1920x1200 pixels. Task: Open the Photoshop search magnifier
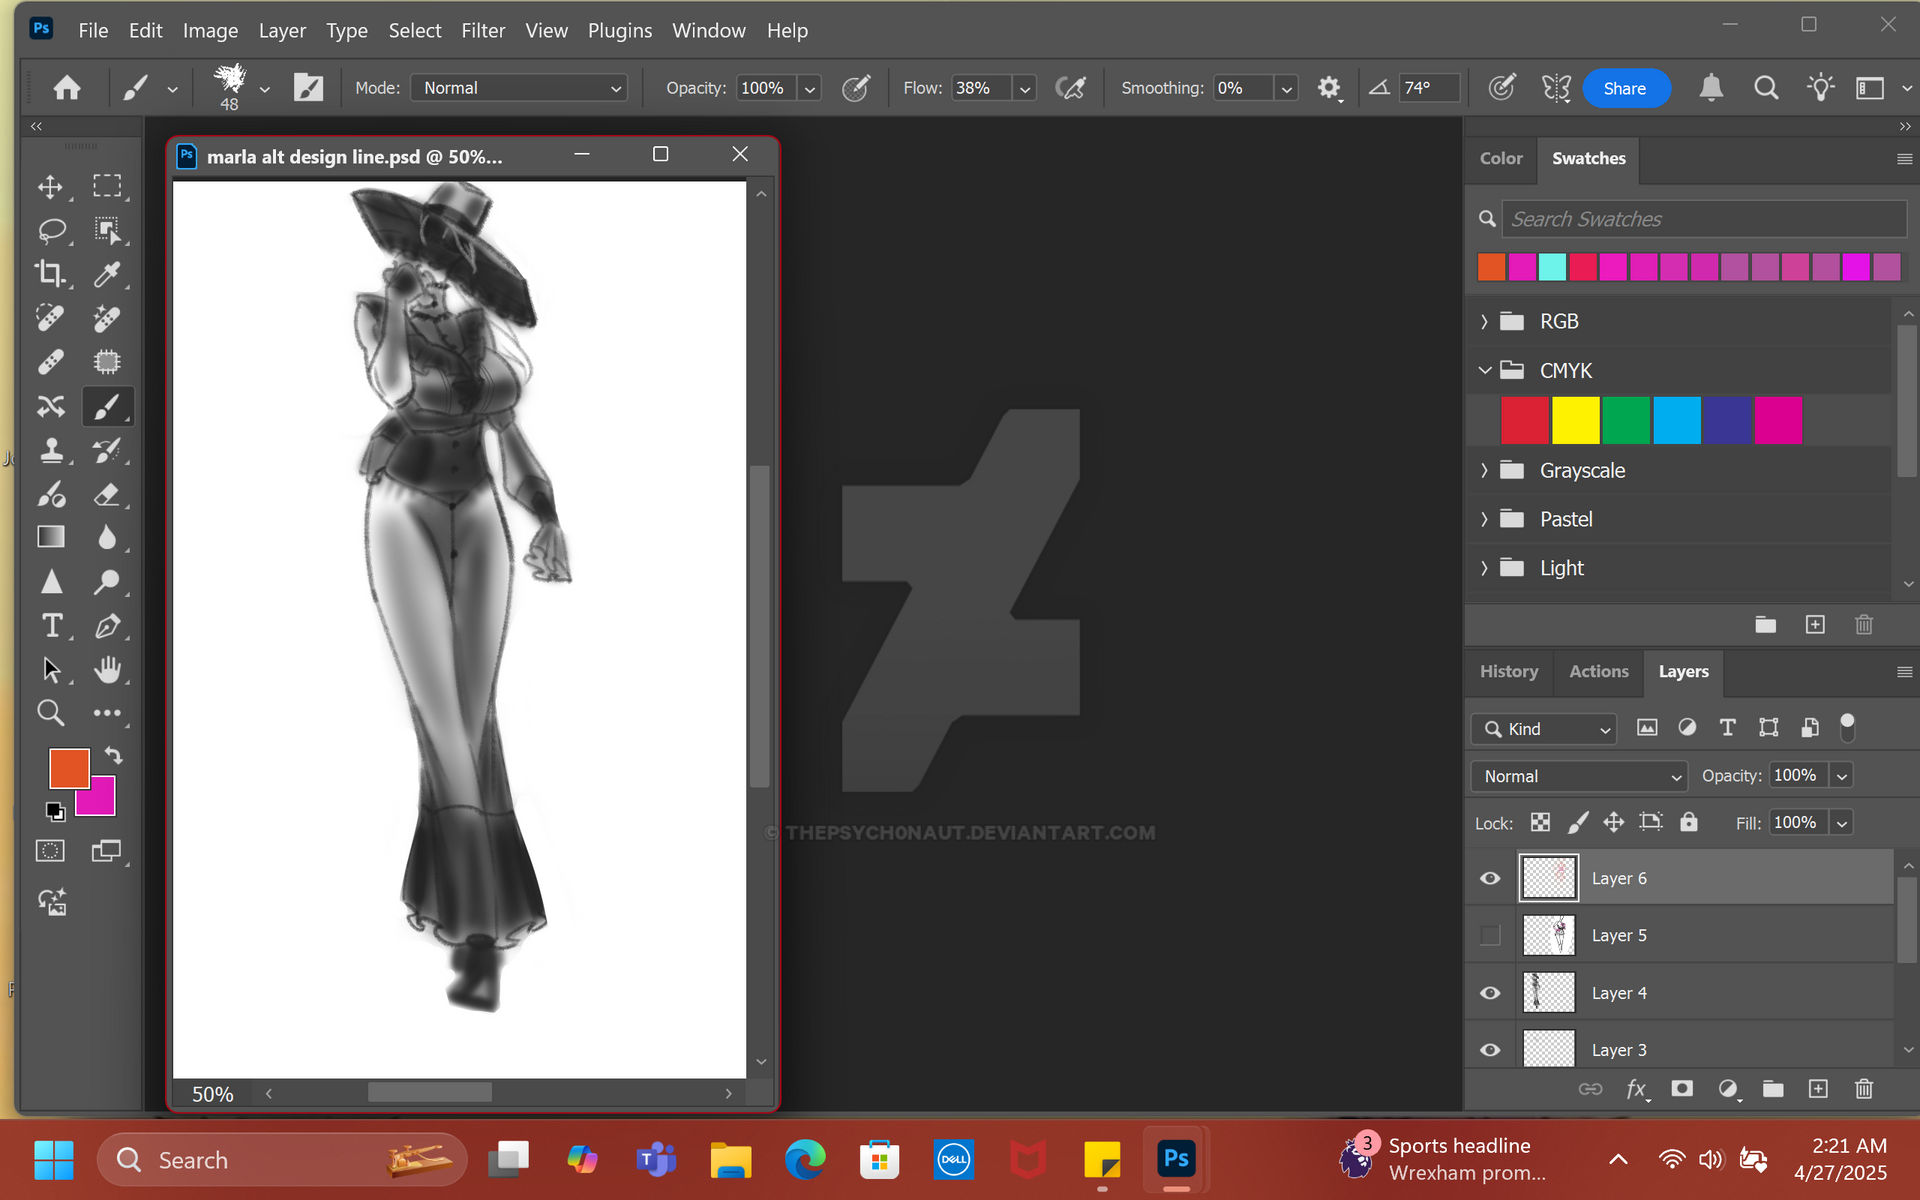click(1766, 88)
